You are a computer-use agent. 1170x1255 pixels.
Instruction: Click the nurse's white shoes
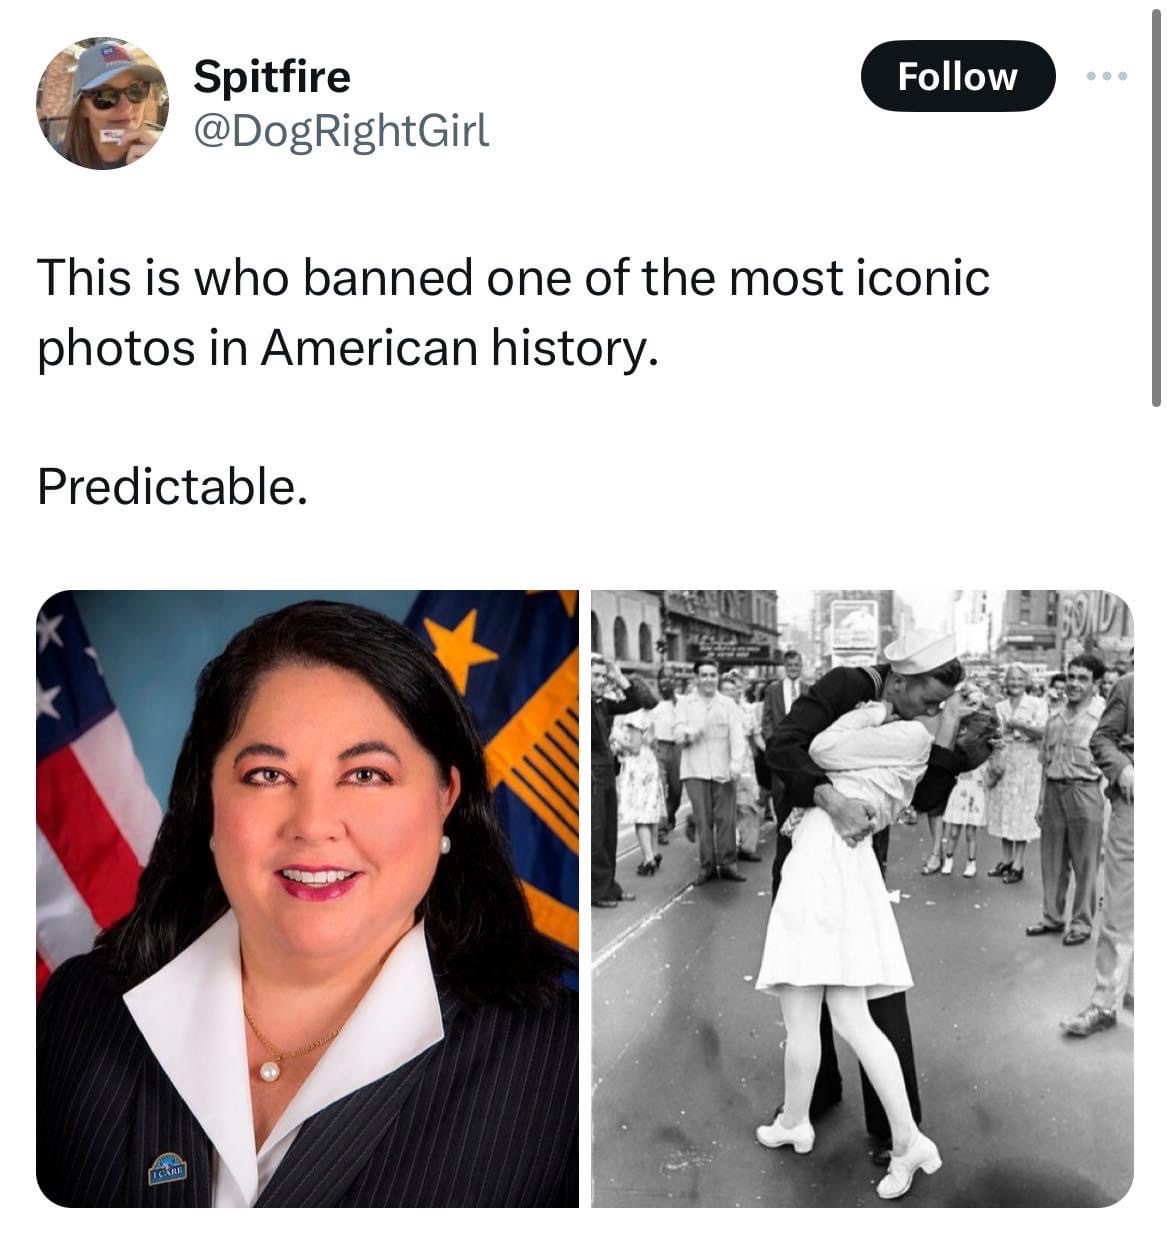(850, 1148)
